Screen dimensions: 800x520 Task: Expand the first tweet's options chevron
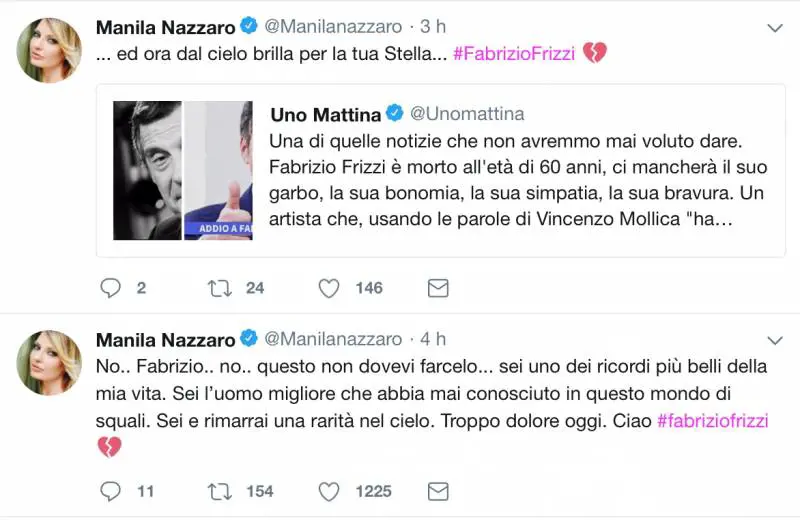[774, 28]
